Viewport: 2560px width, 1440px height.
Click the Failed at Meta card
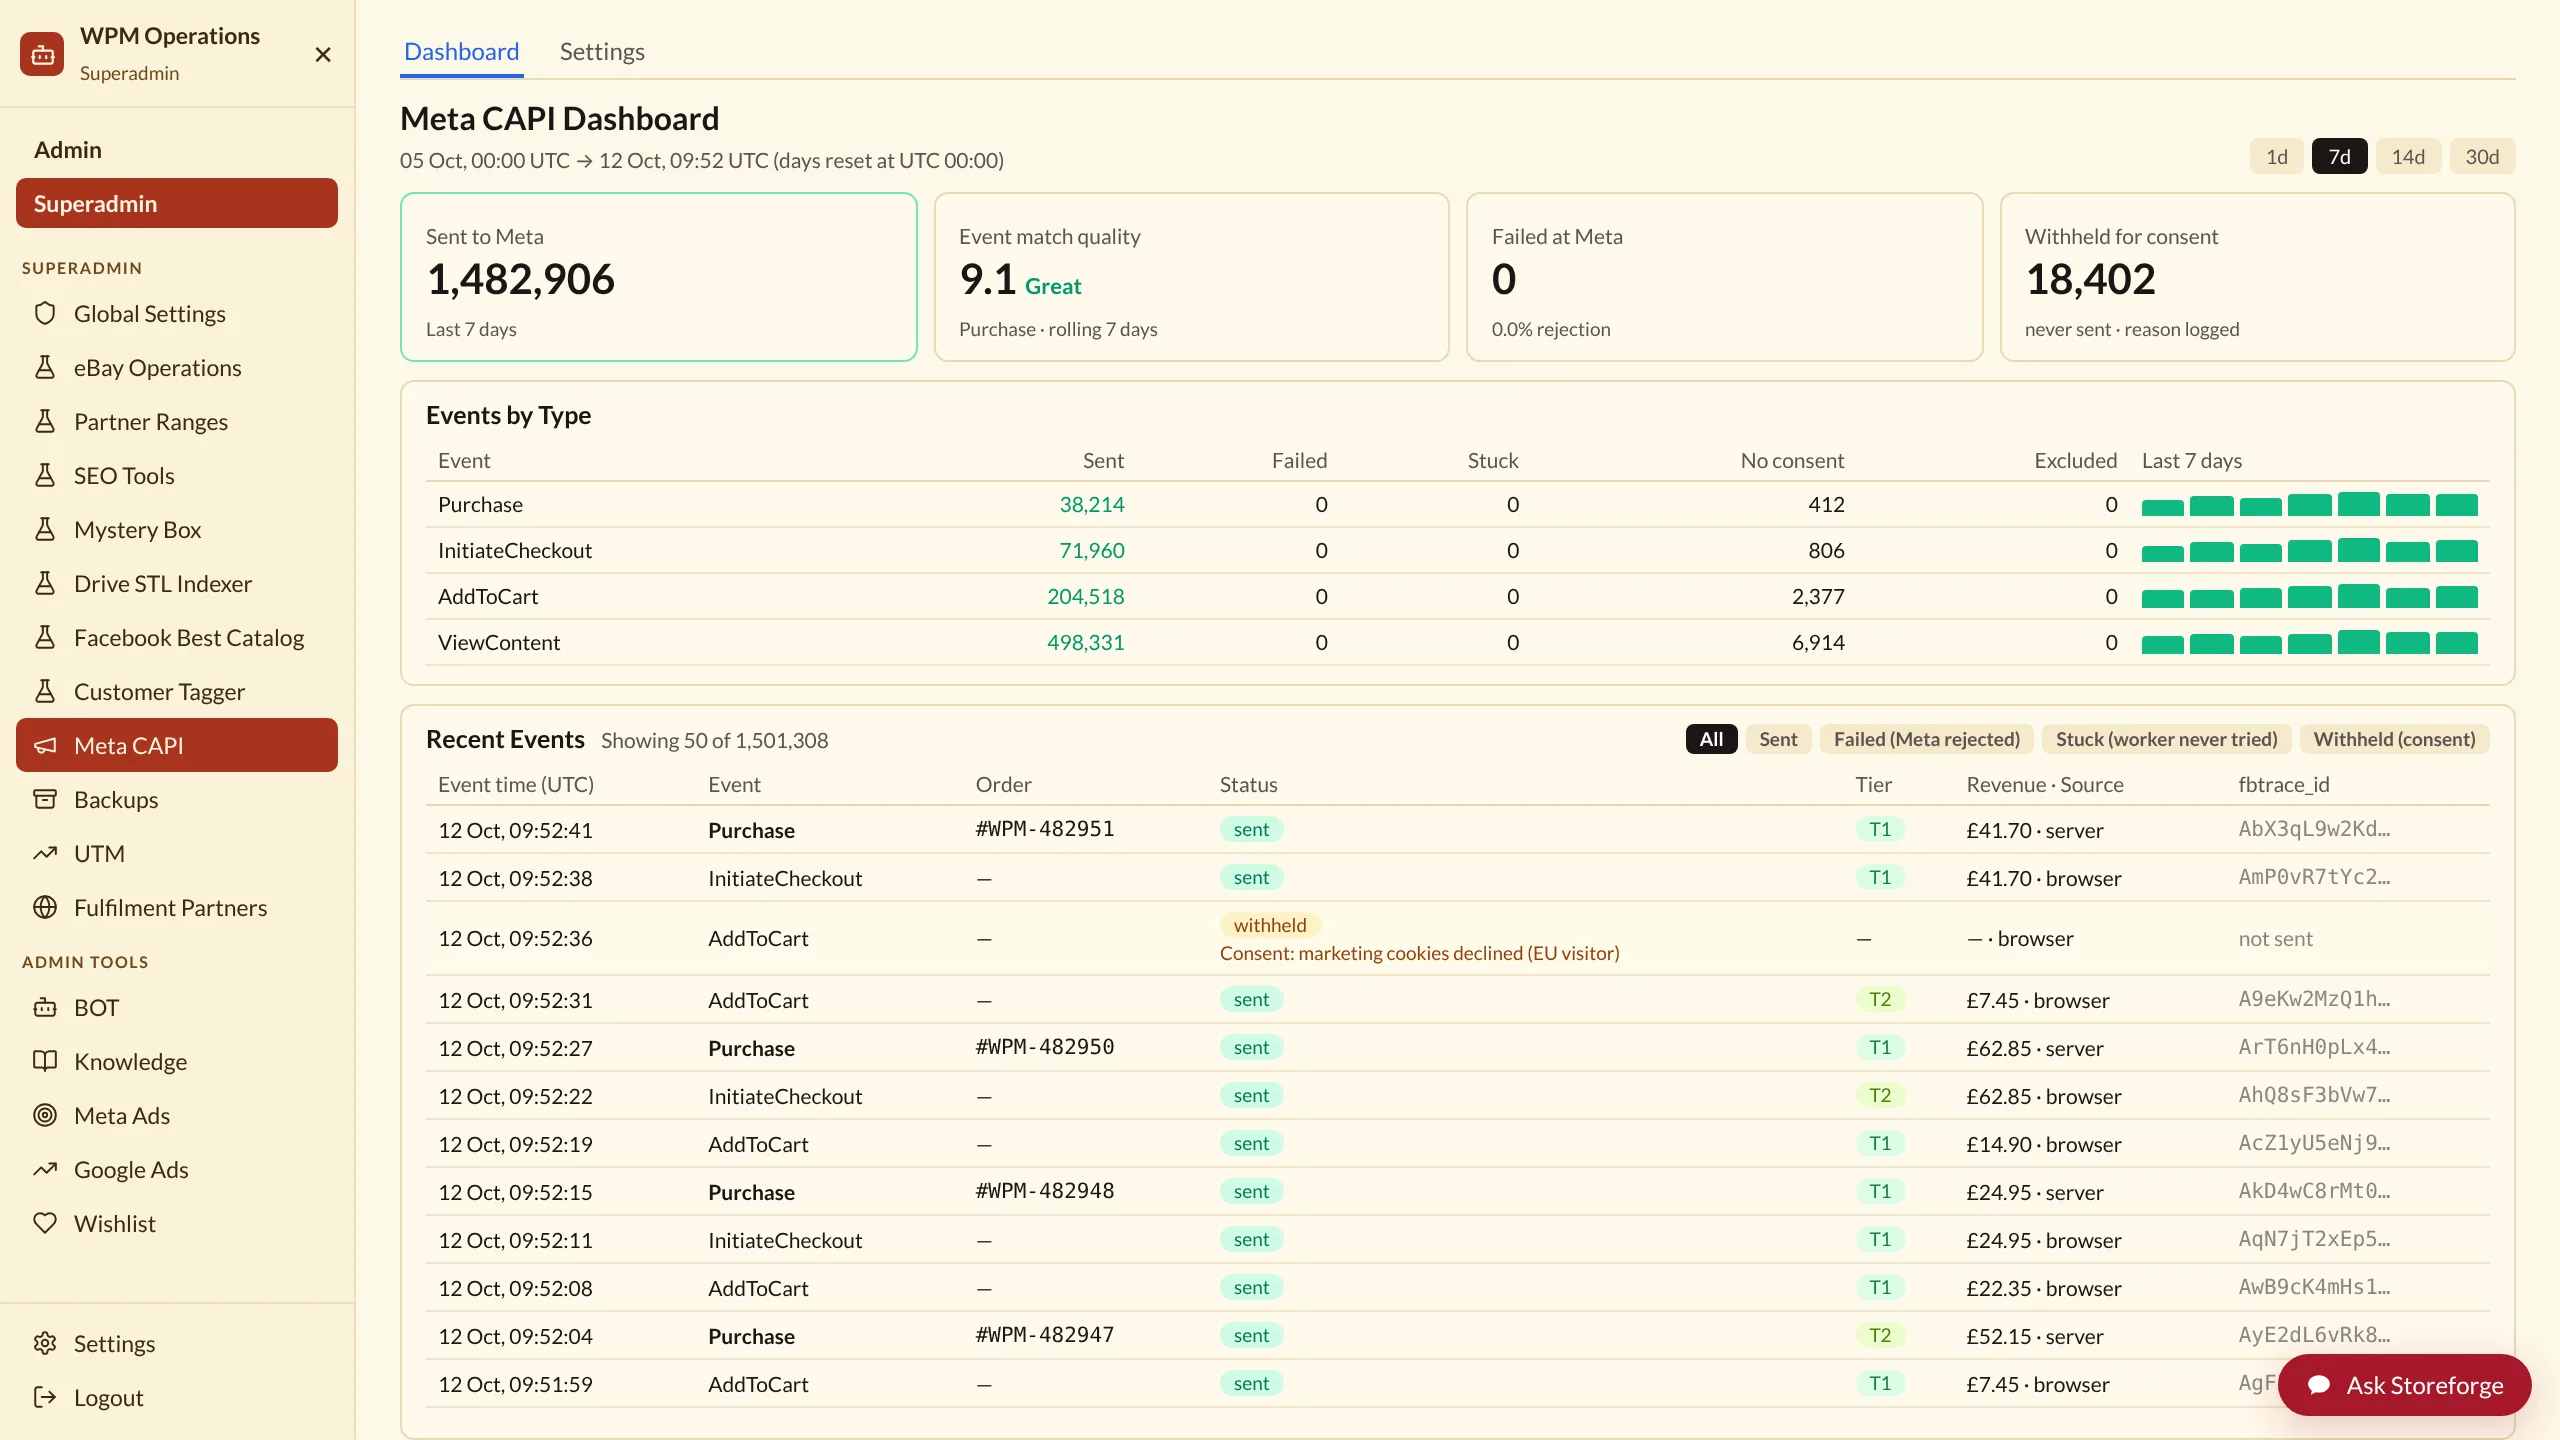click(x=1724, y=277)
